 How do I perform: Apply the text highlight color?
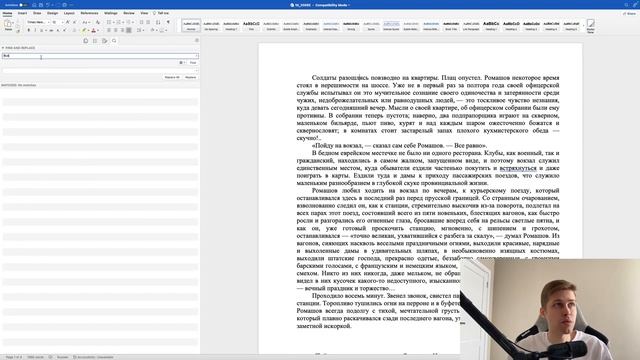pyautogui.click(x=84, y=30)
